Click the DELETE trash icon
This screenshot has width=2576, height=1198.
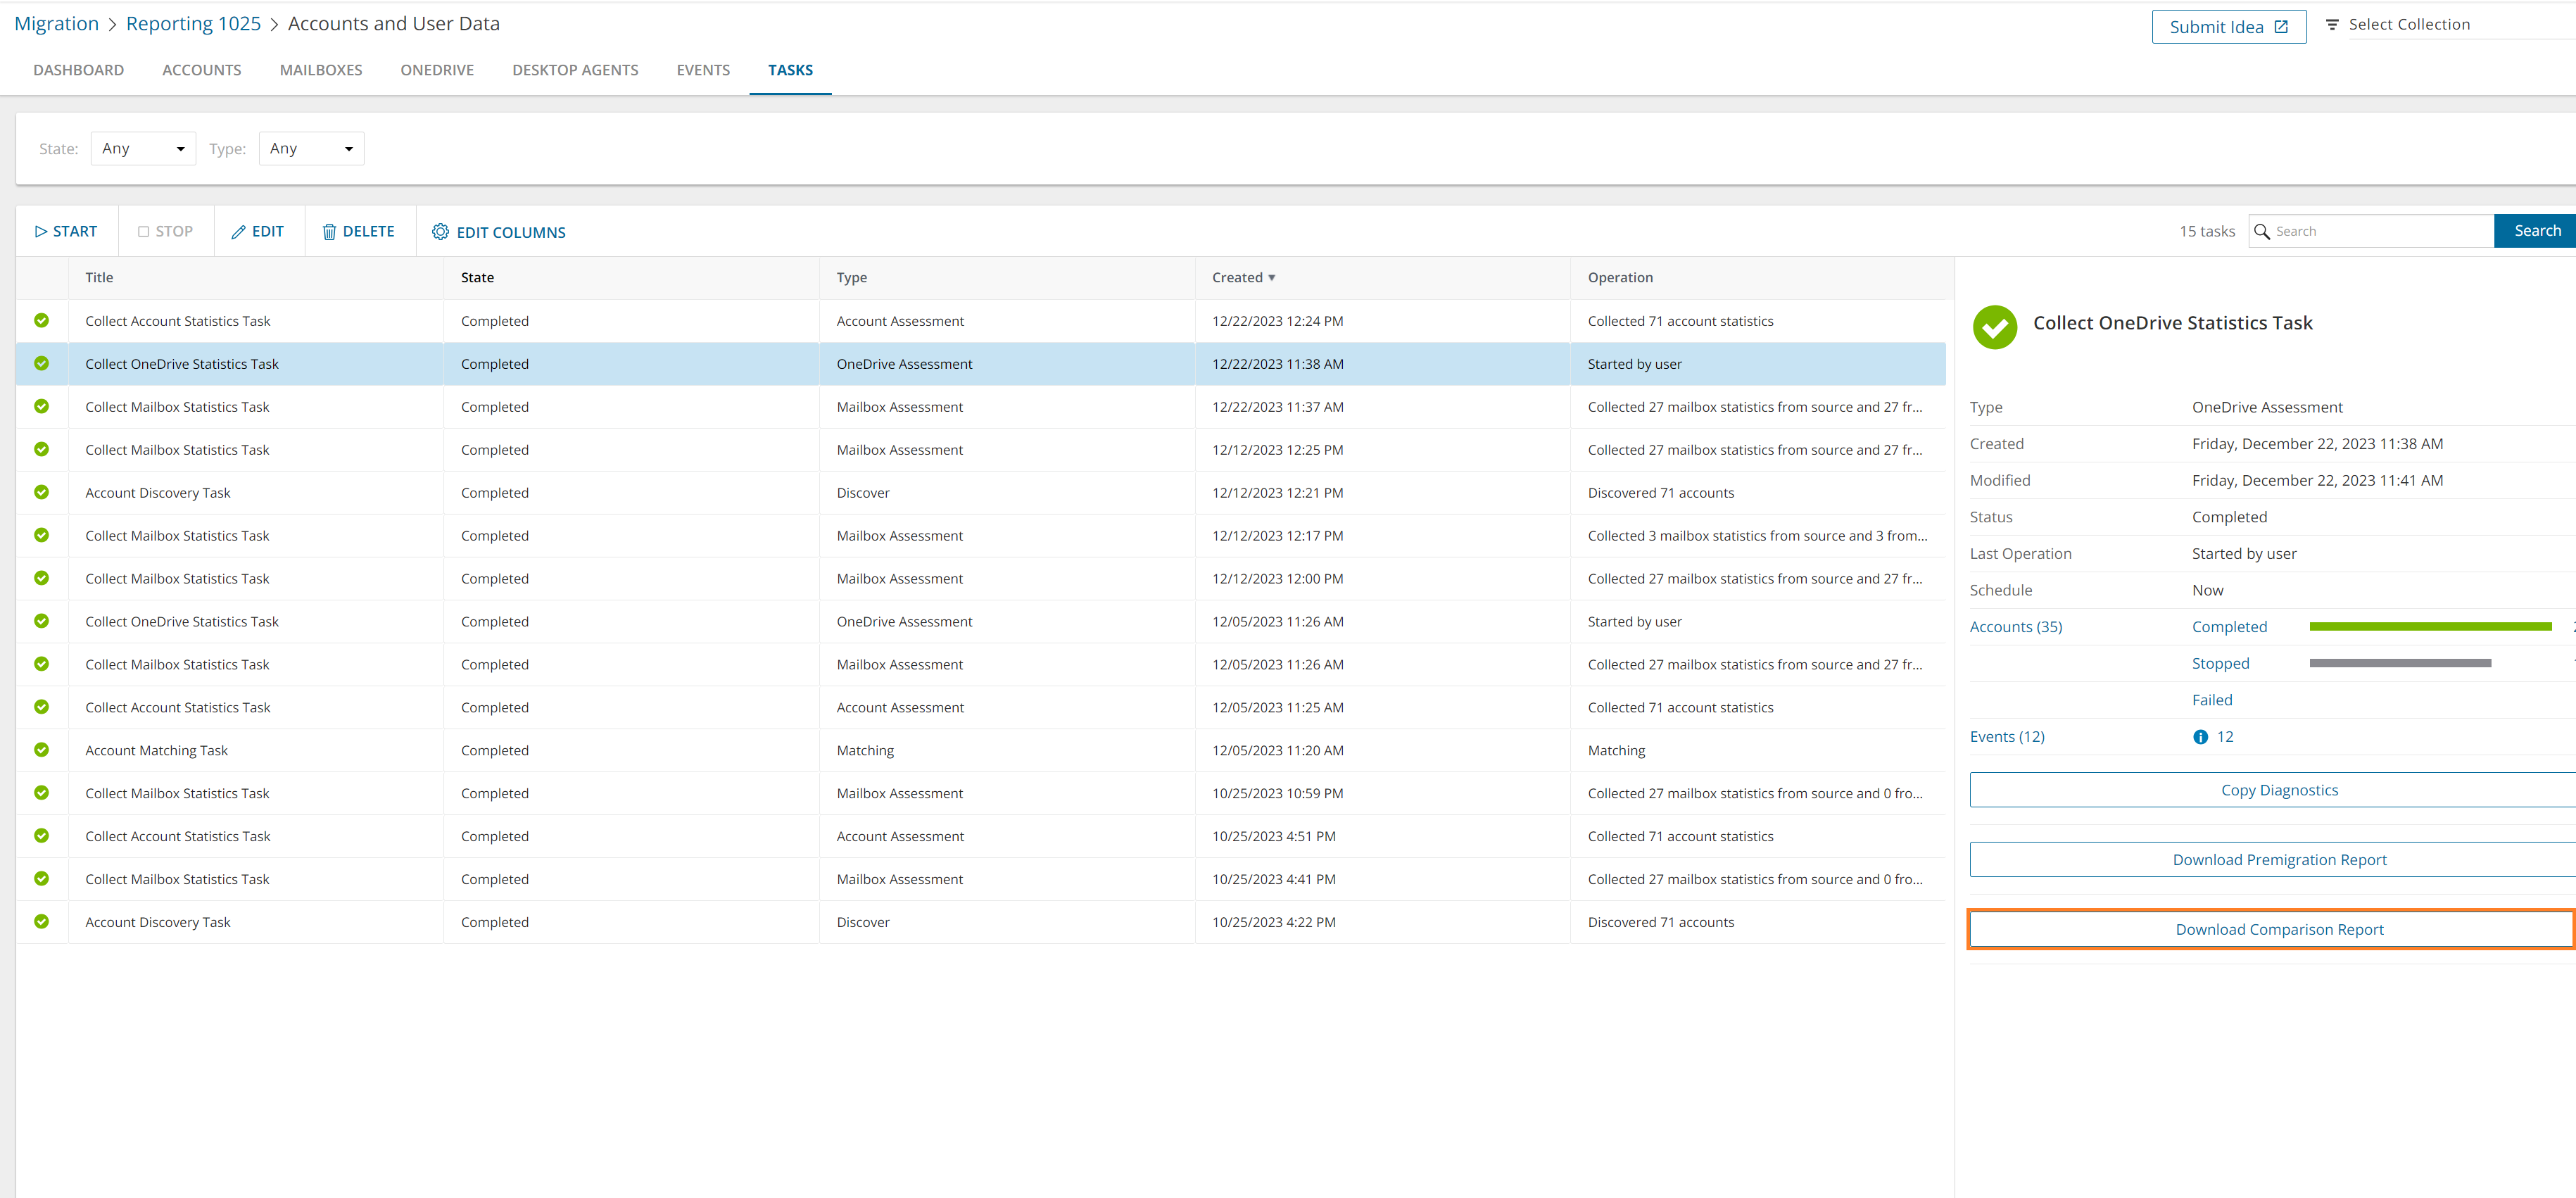point(329,232)
